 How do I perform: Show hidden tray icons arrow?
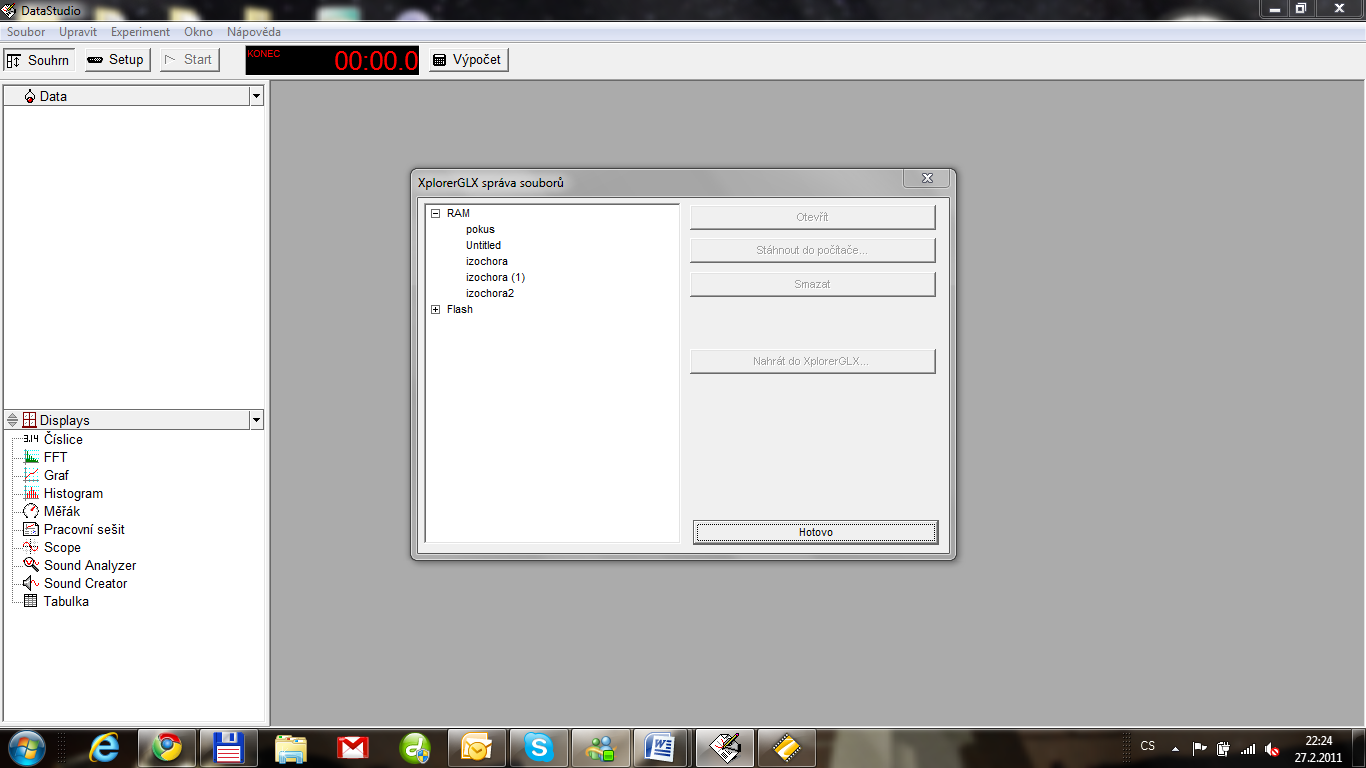tap(1175, 748)
